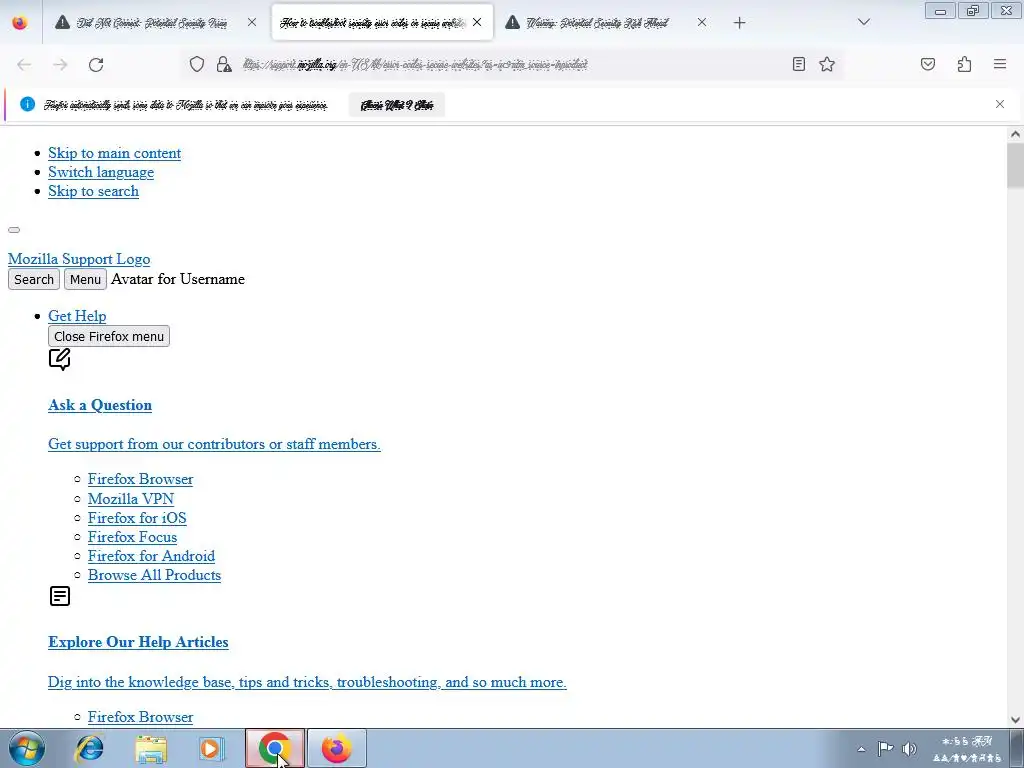This screenshot has height=768, width=1024.
Task: Click the small empty button above logo
Action: tap(14, 230)
